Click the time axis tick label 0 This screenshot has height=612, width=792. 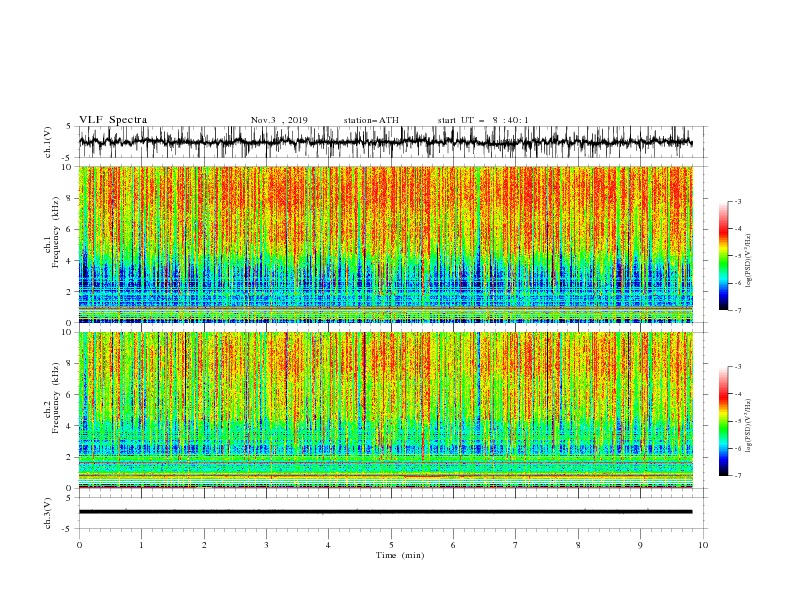(79, 545)
